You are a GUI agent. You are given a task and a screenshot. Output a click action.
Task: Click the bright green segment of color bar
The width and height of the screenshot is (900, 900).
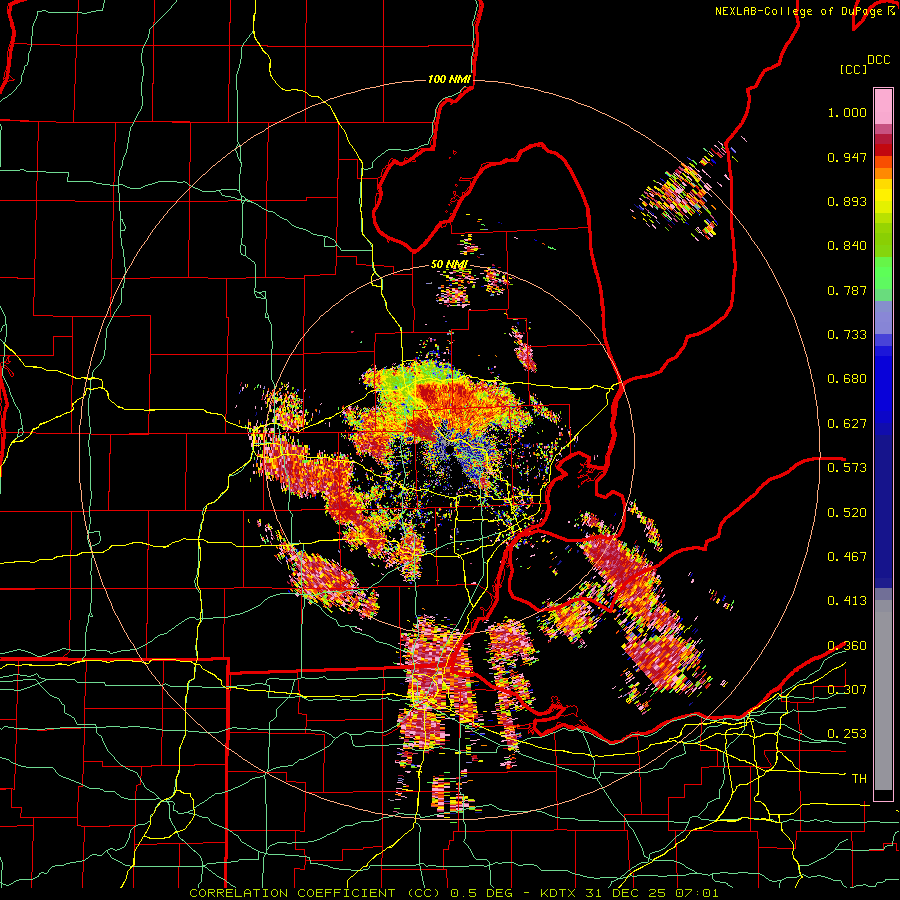(x=883, y=273)
